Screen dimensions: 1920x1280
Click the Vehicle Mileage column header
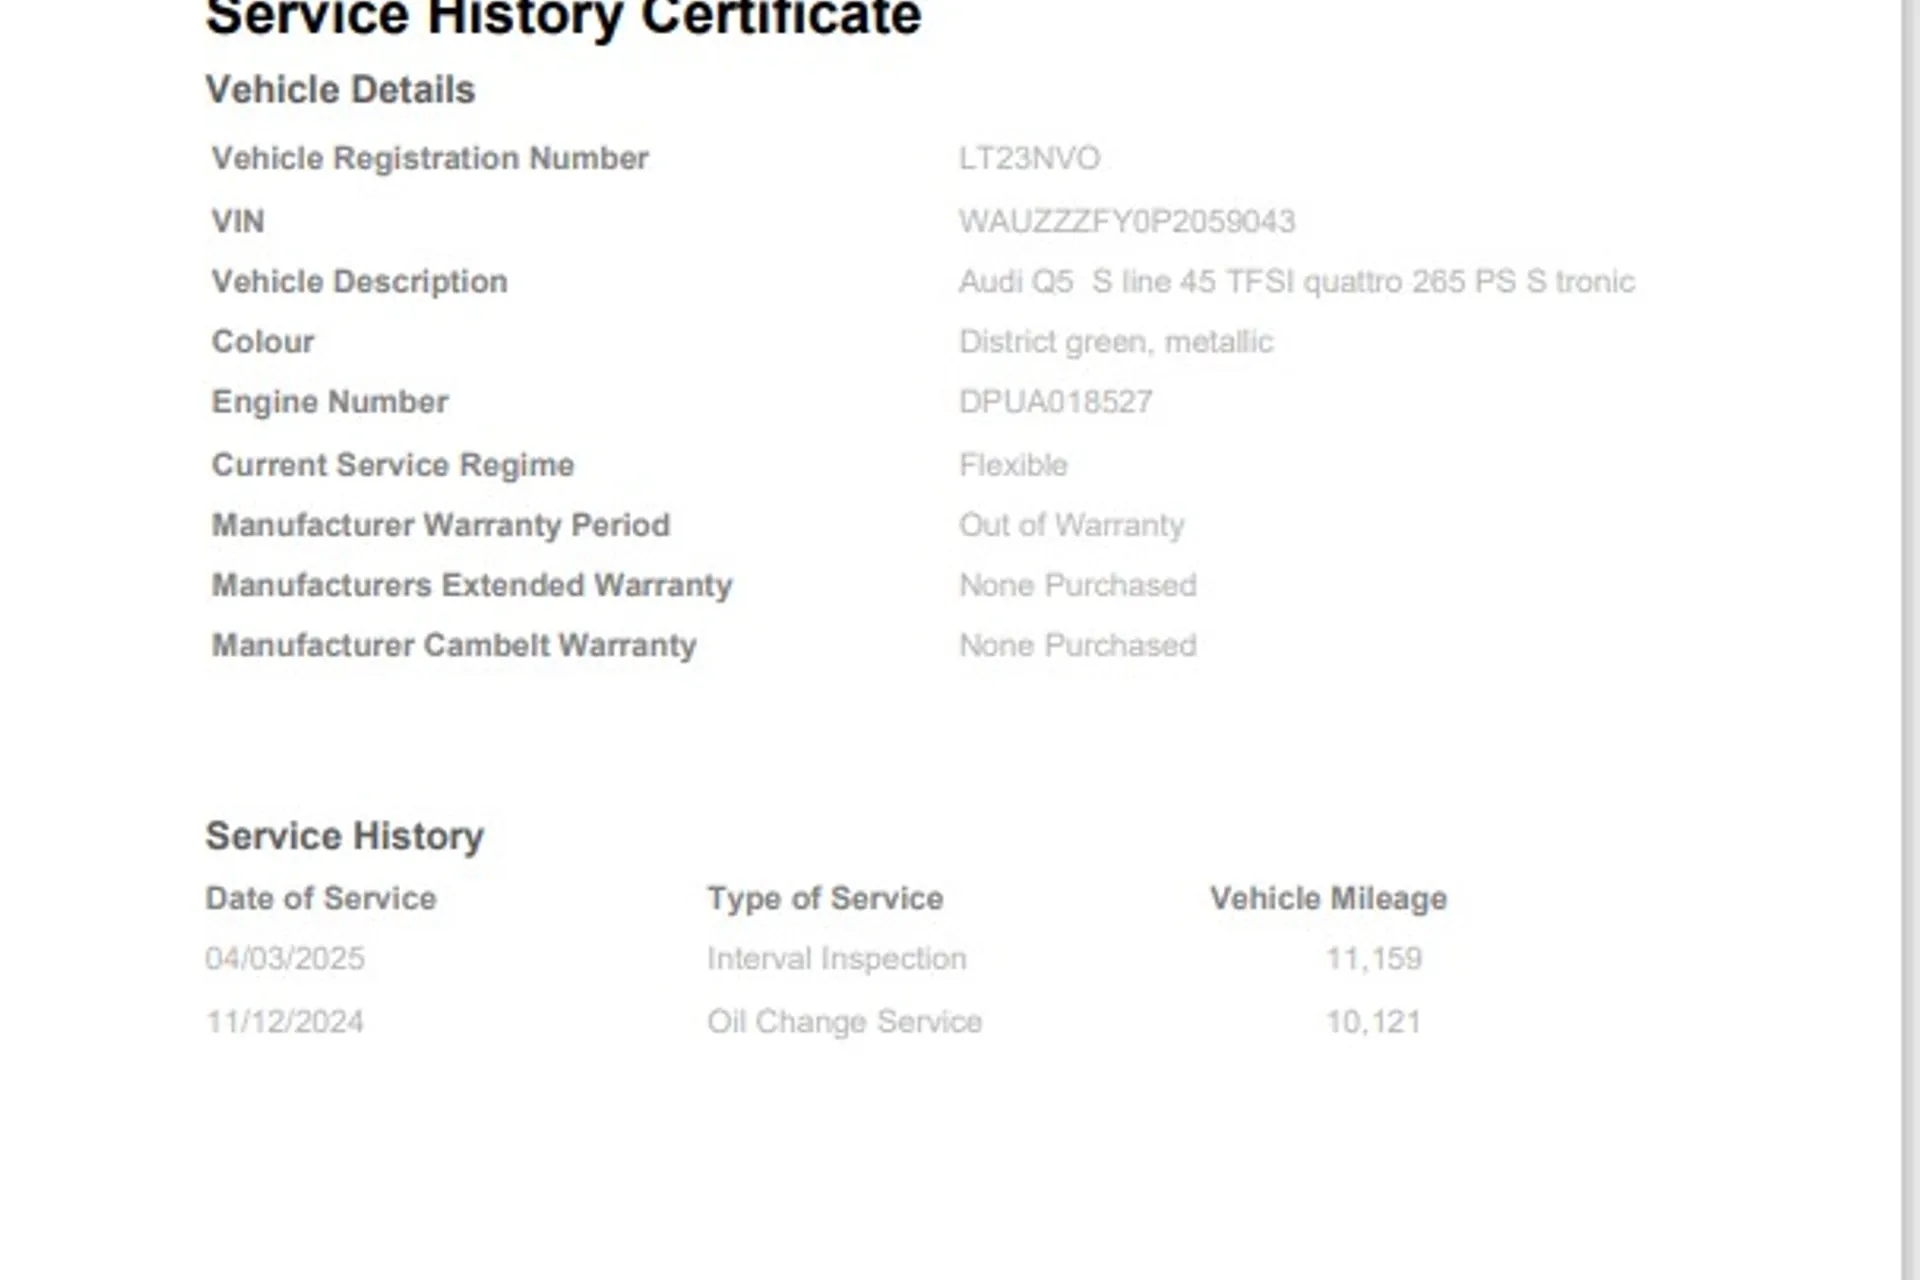pos(1328,898)
